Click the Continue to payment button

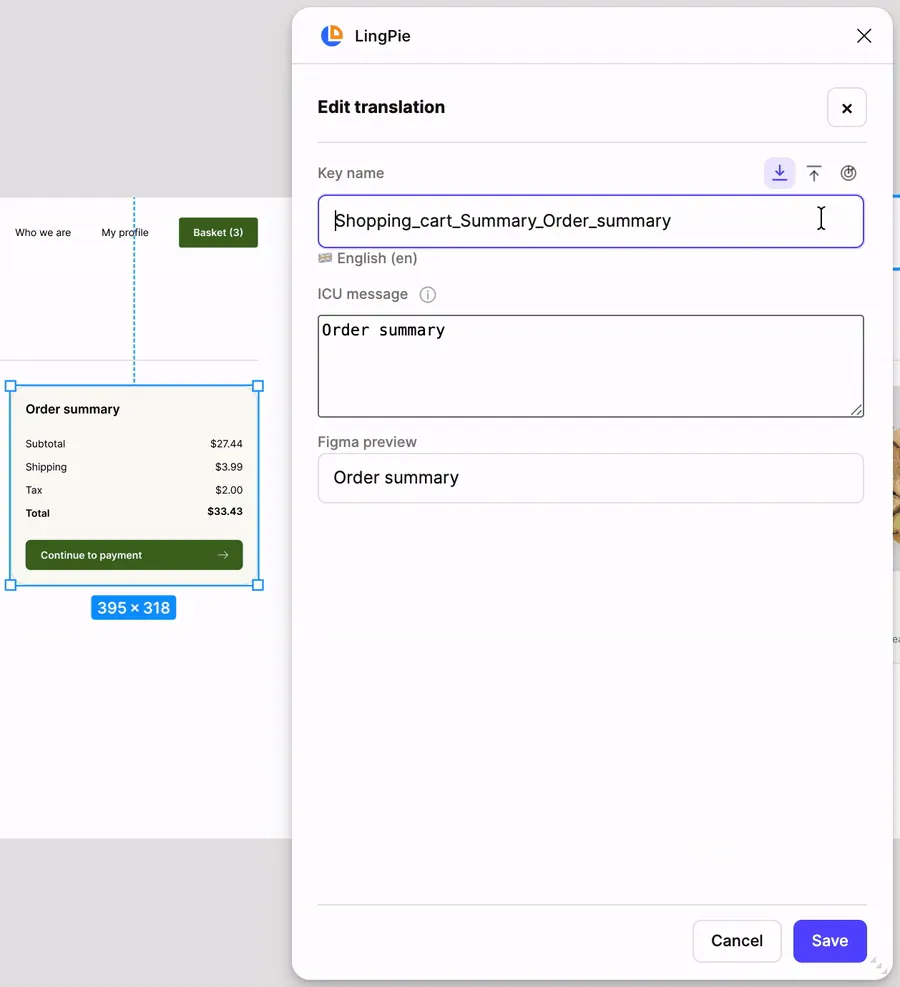pyautogui.click(x=134, y=555)
